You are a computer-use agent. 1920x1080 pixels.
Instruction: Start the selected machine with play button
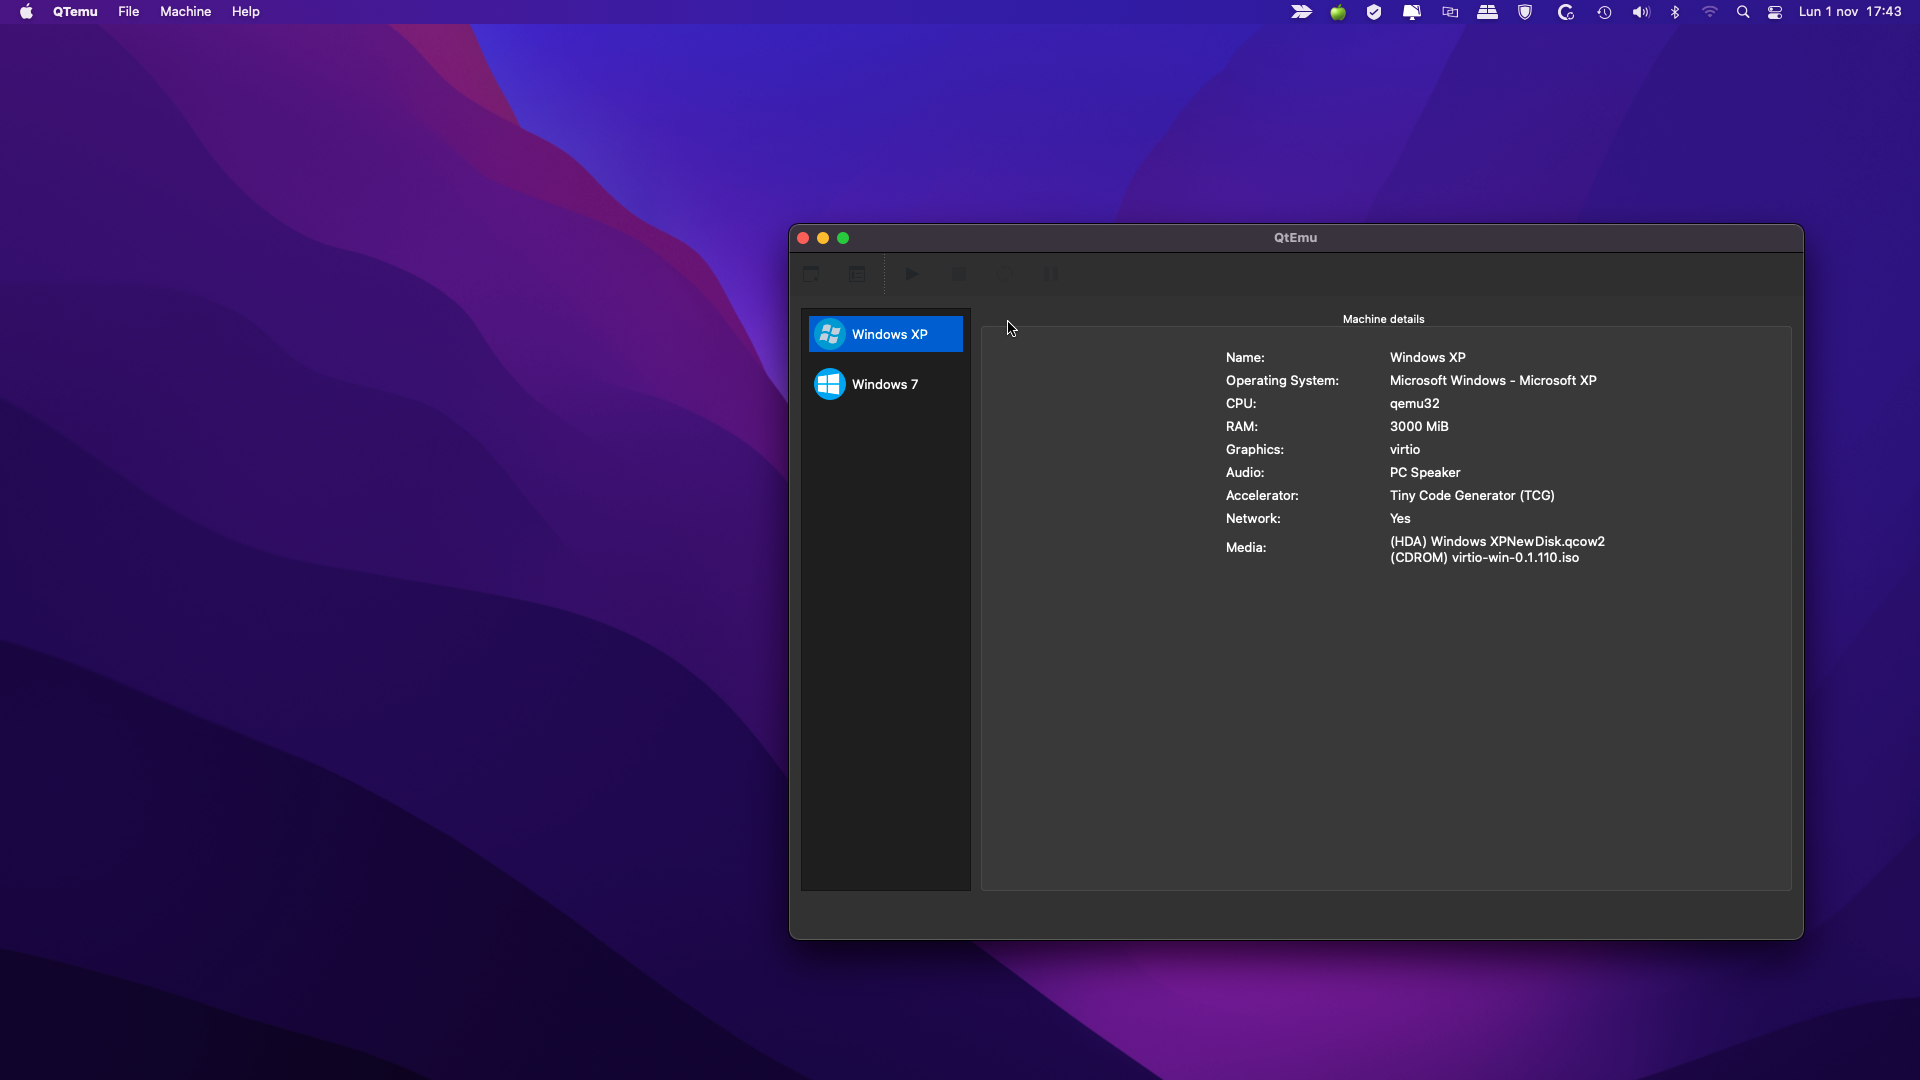tap(912, 274)
